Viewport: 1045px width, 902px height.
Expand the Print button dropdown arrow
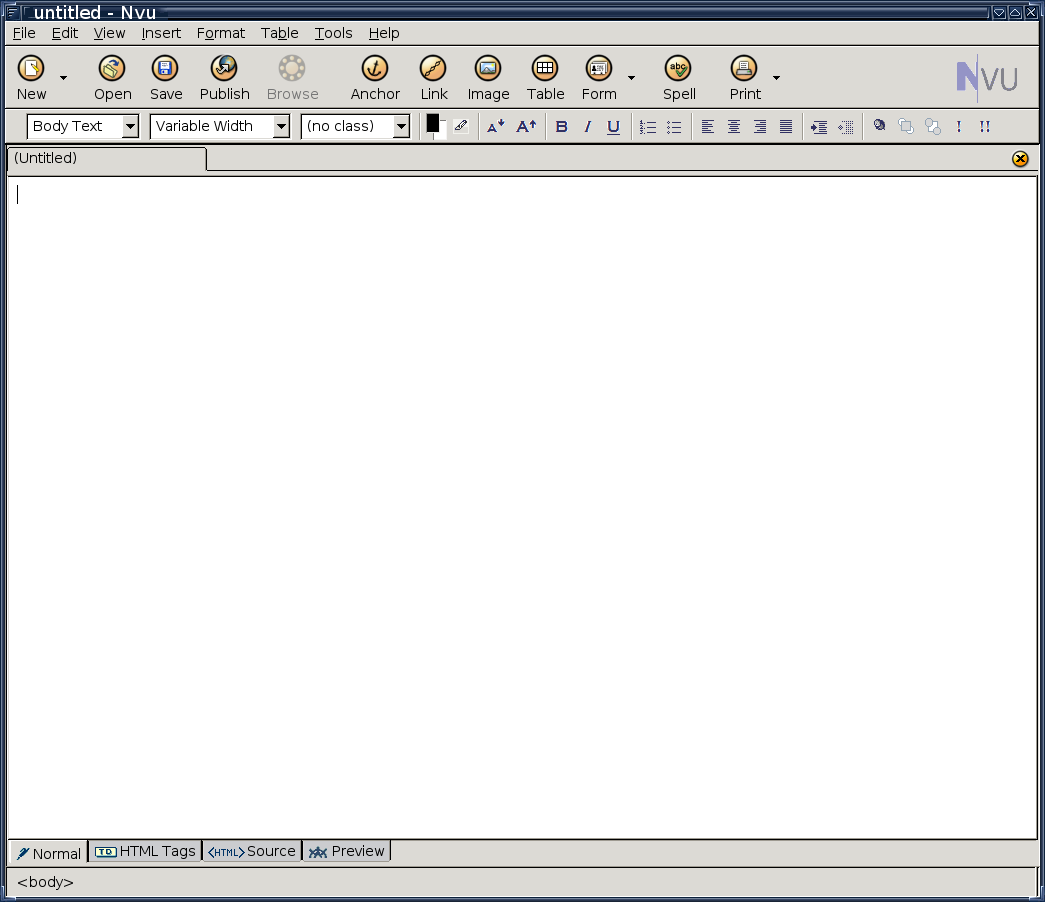click(776, 78)
